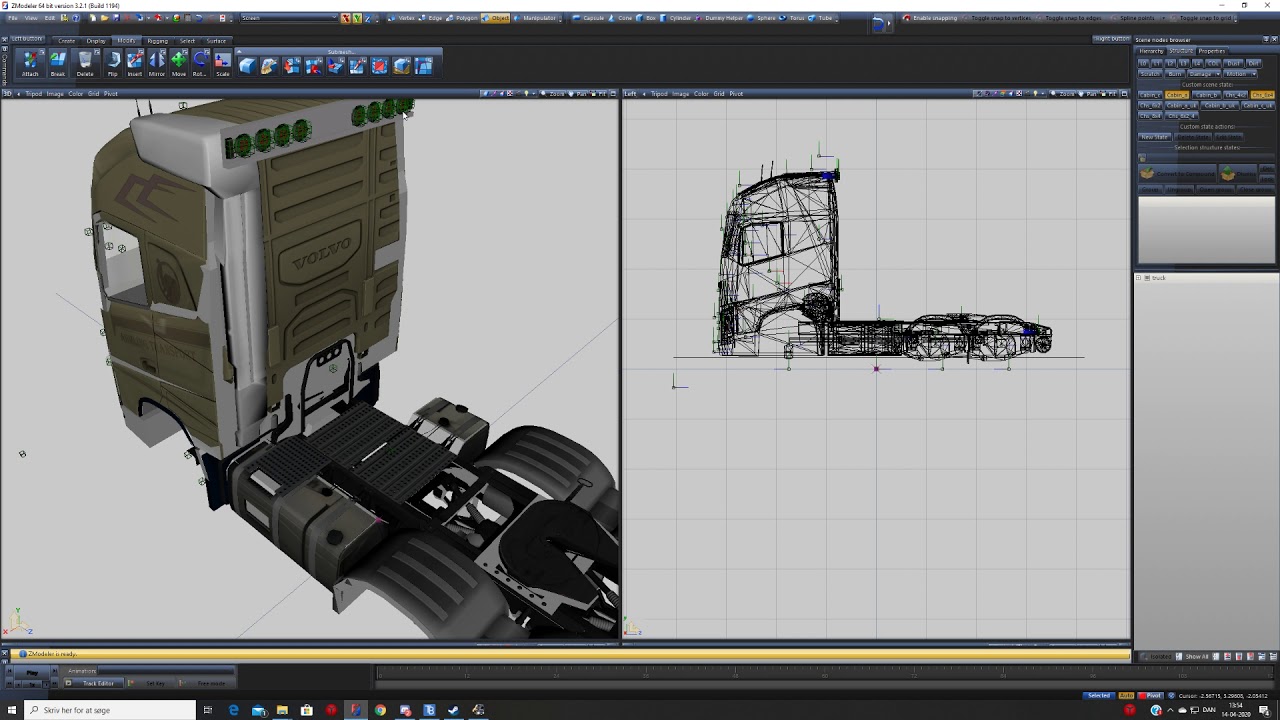Viewport: 1280px width, 720px height.
Task: Switch to the Create tab
Action: [x=67, y=41]
